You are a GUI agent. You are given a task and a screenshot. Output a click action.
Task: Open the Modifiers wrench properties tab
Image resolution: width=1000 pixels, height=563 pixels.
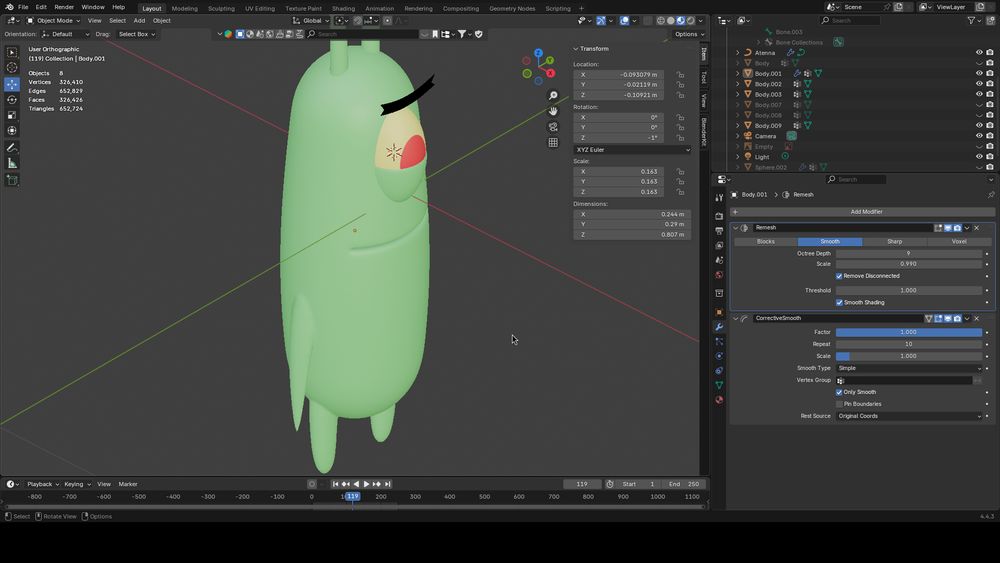pos(719,327)
